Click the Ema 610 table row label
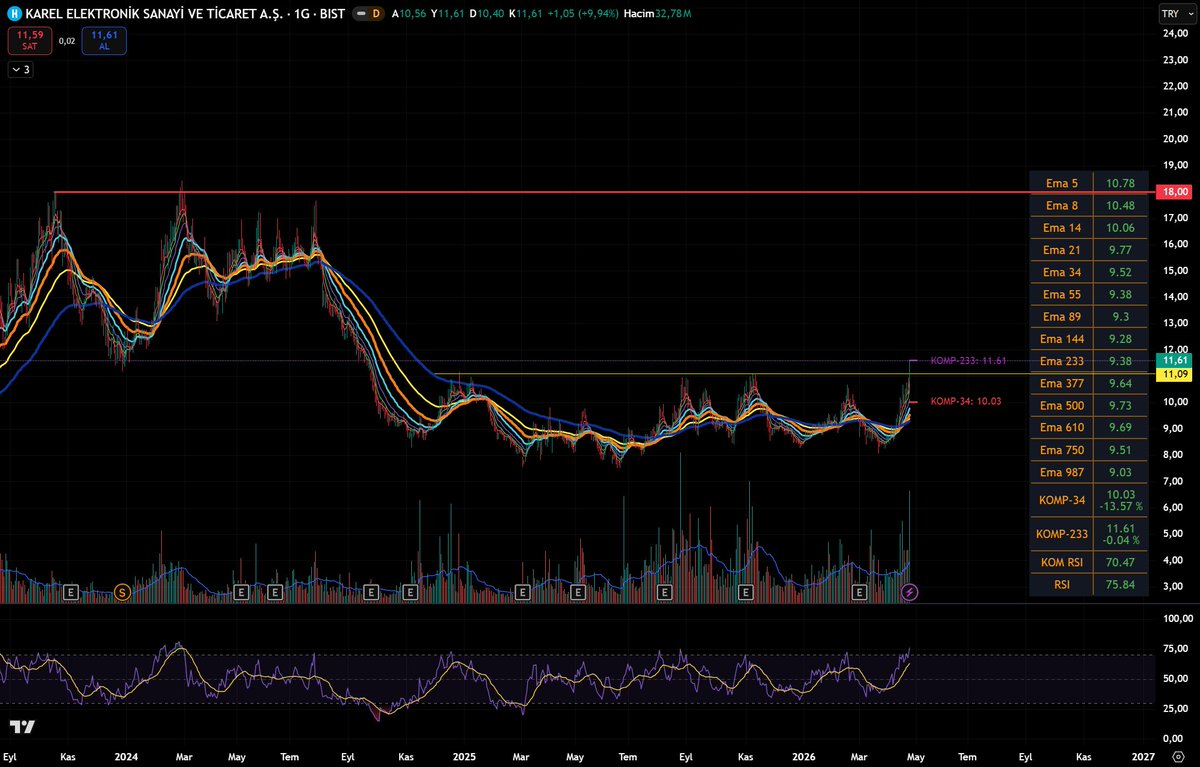This screenshot has height=767, width=1200. click(1061, 428)
